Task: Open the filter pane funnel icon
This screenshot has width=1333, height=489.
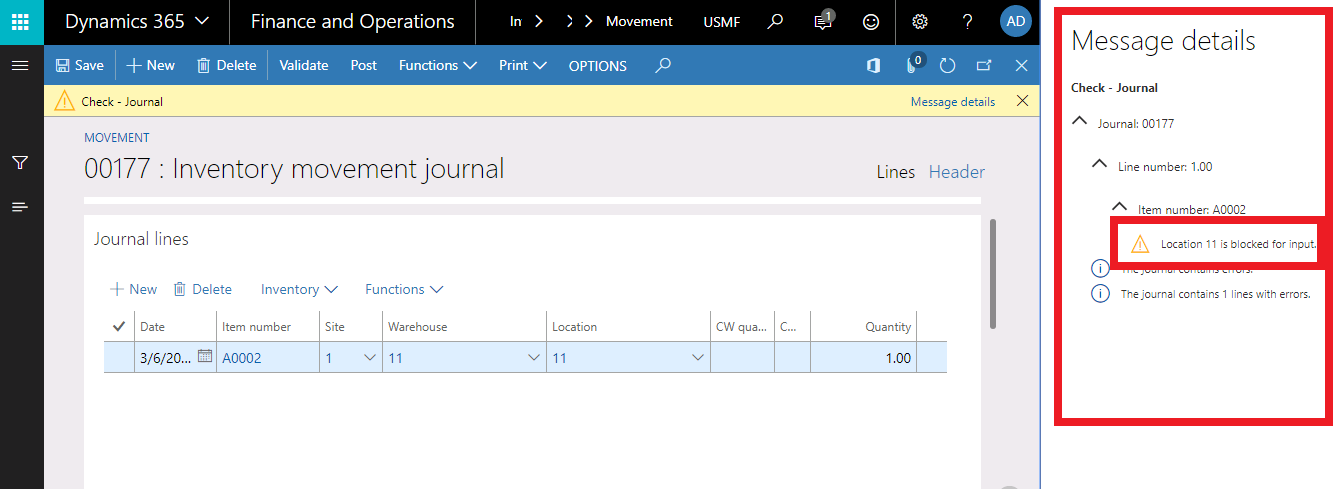Action: pyautogui.click(x=19, y=163)
